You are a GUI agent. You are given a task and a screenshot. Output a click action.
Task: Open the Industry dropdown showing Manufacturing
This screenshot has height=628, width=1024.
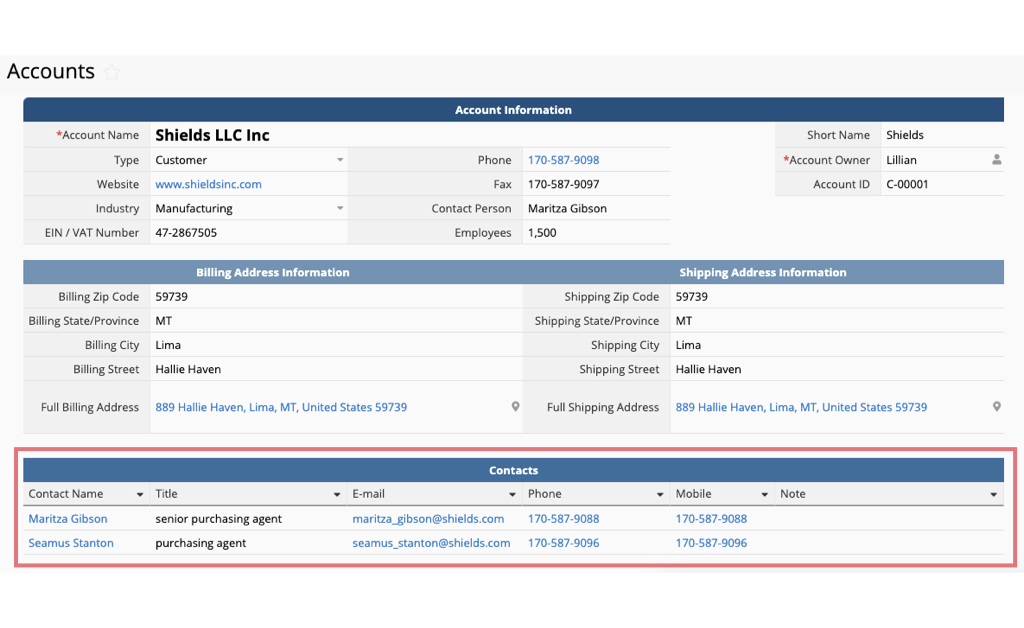click(x=340, y=208)
